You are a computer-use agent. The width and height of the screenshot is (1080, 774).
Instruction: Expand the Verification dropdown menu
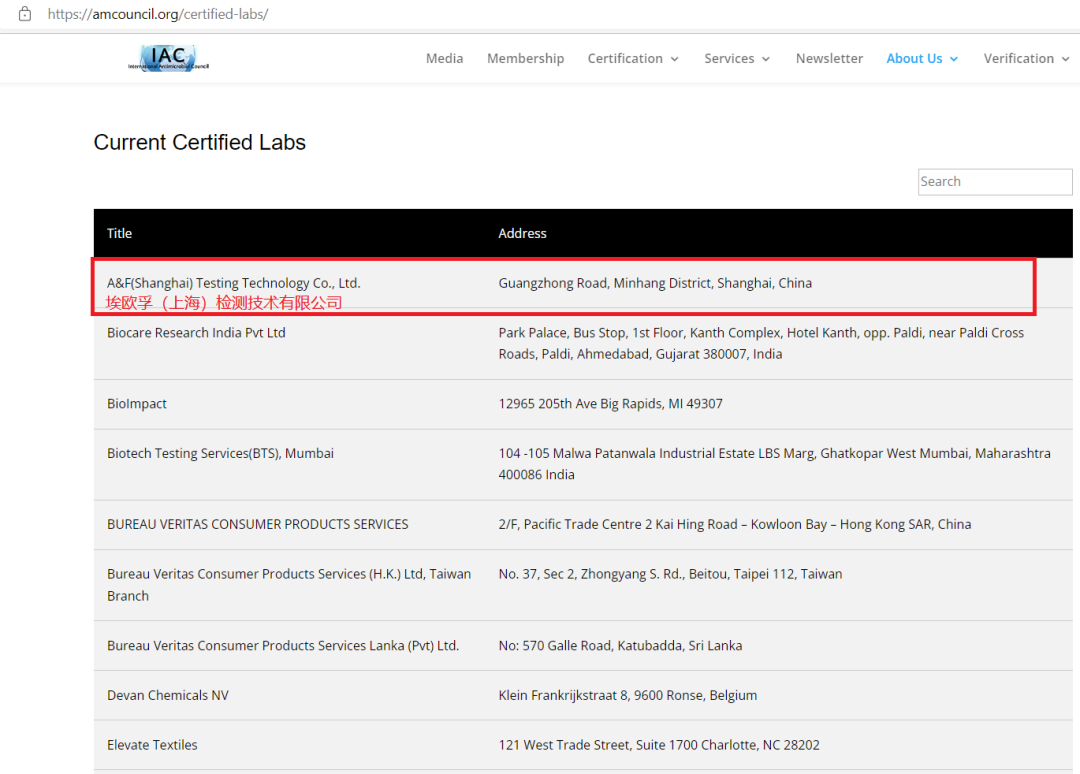pyautogui.click(x=1025, y=58)
